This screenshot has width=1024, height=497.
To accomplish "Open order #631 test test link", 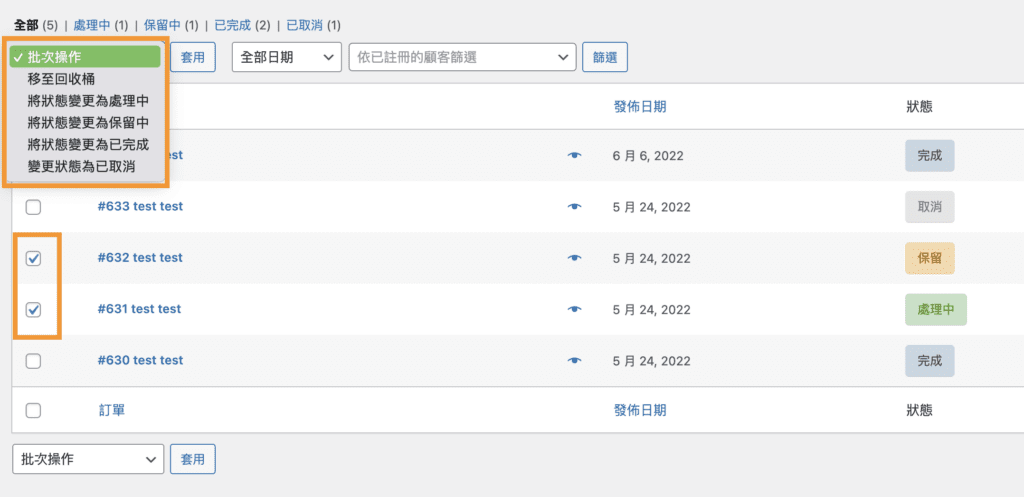I will 139,309.
